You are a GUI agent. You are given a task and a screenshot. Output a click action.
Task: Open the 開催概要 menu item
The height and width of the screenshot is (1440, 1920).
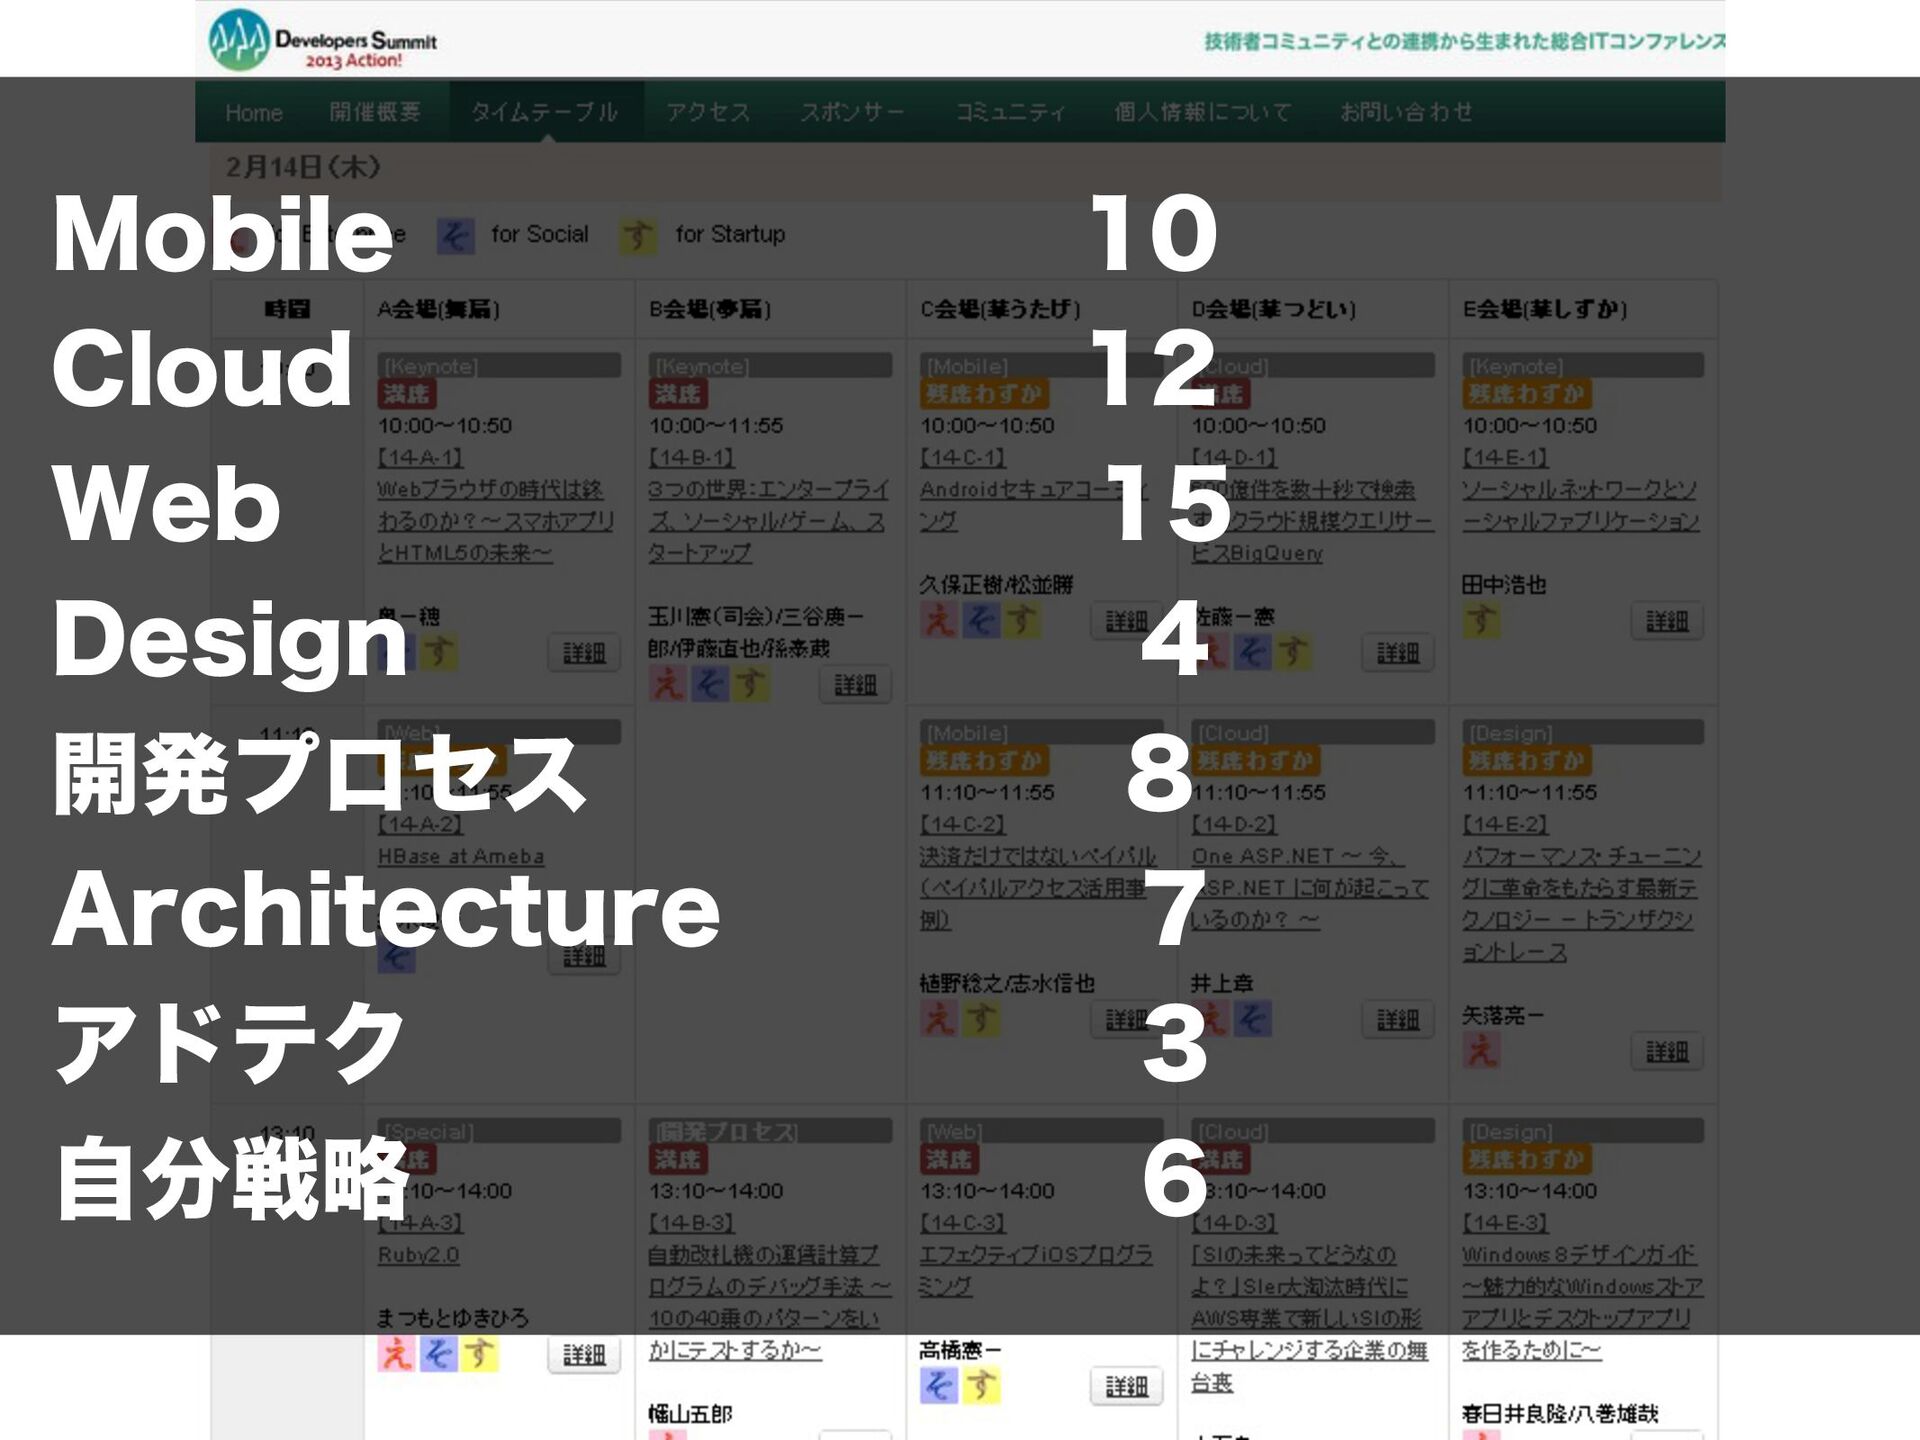375,112
